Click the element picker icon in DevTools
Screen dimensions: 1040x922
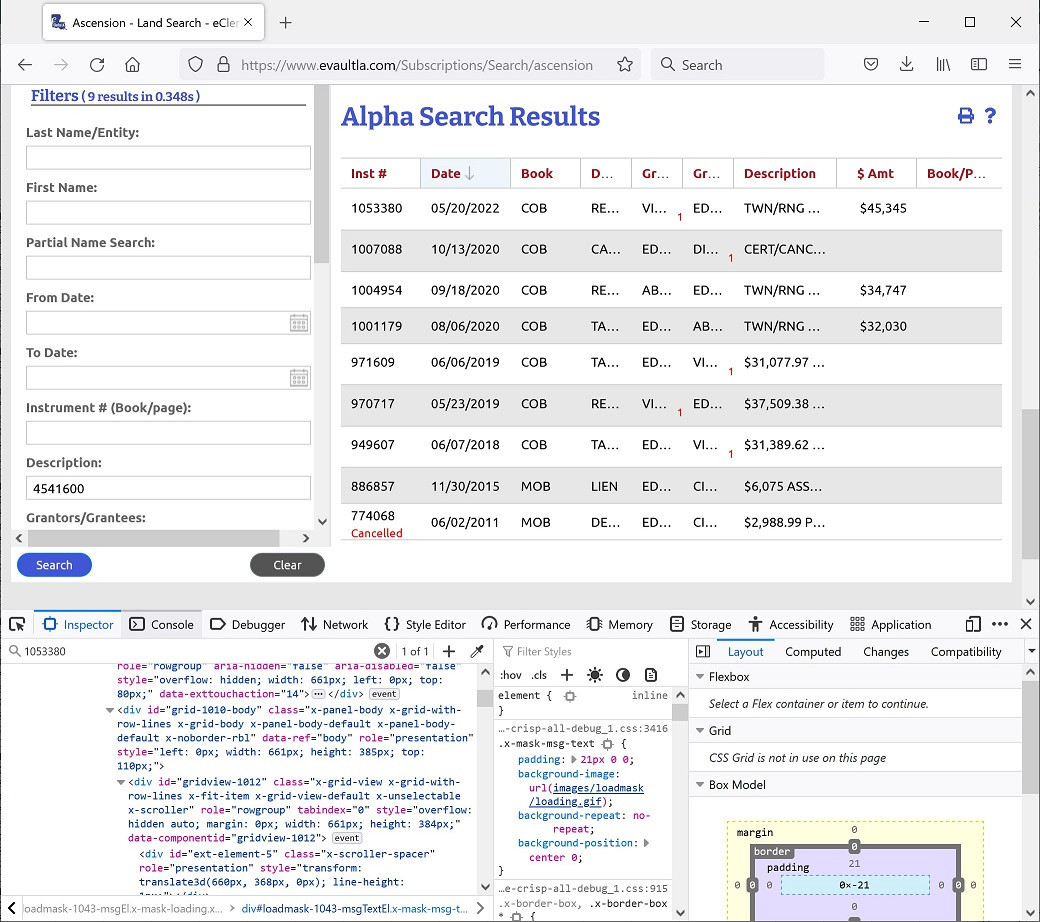point(17,624)
